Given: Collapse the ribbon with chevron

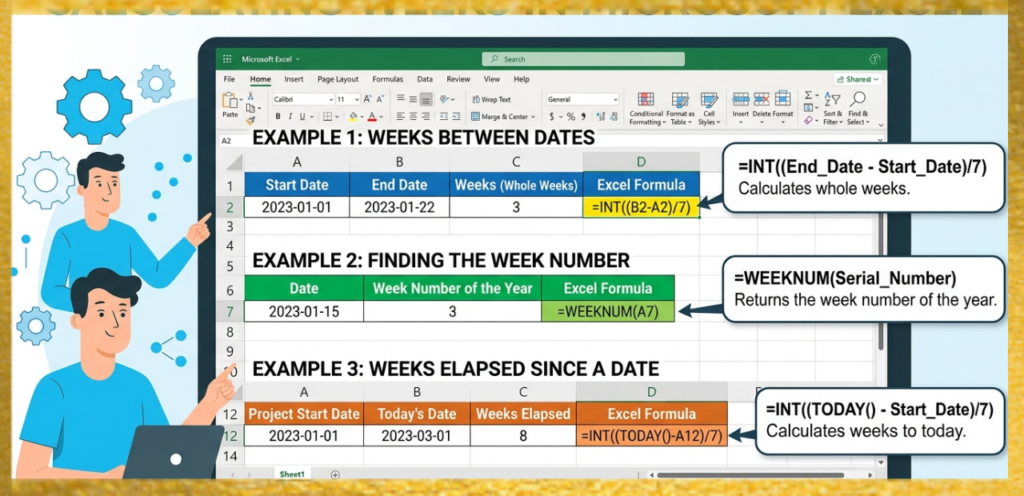Looking at the screenshot, I should click(880, 123).
